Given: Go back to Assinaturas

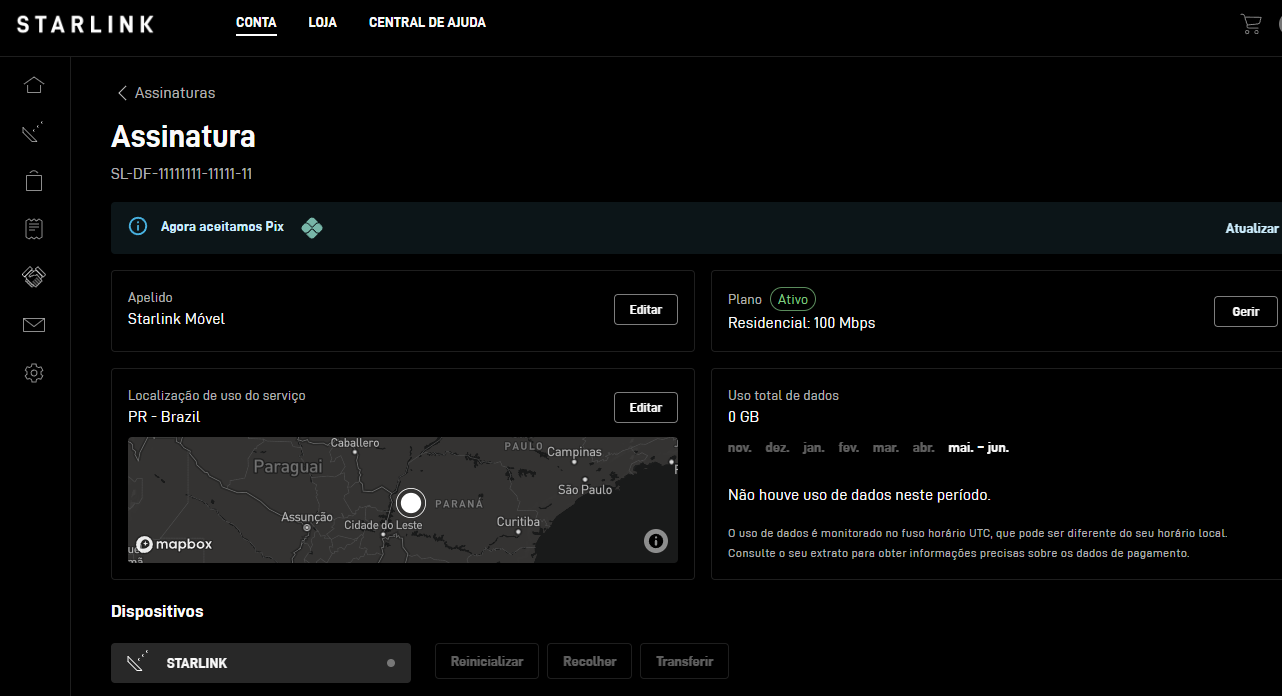Looking at the screenshot, I should point(175,93).
